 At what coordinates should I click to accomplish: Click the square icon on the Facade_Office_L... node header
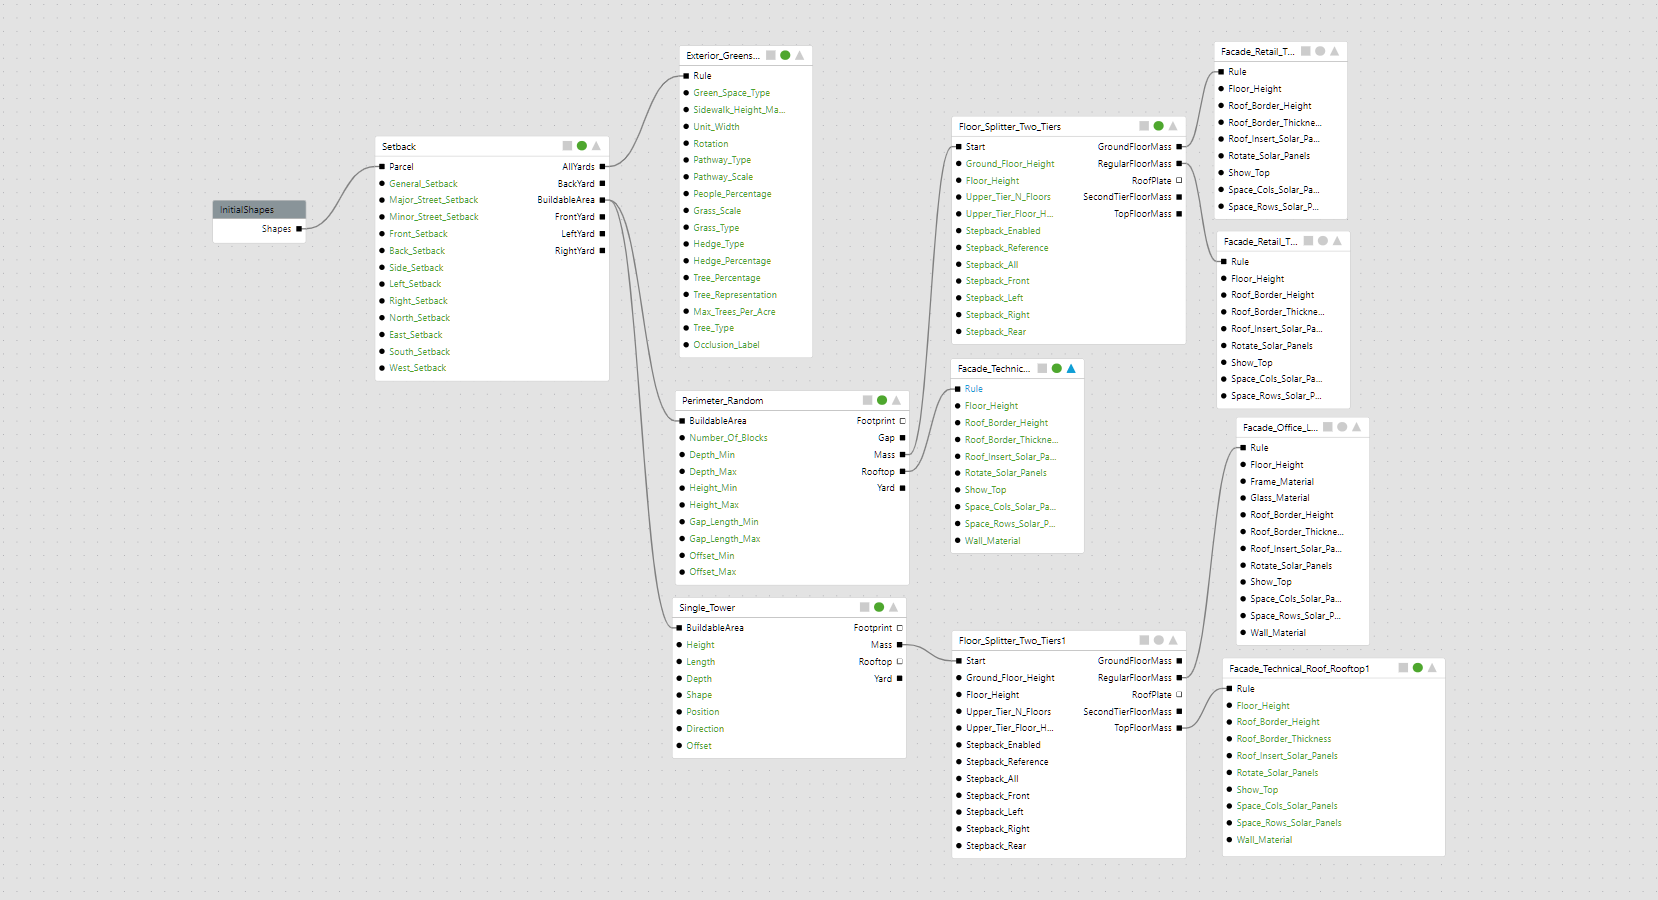pyautogui.click(x=1328, y=427)
